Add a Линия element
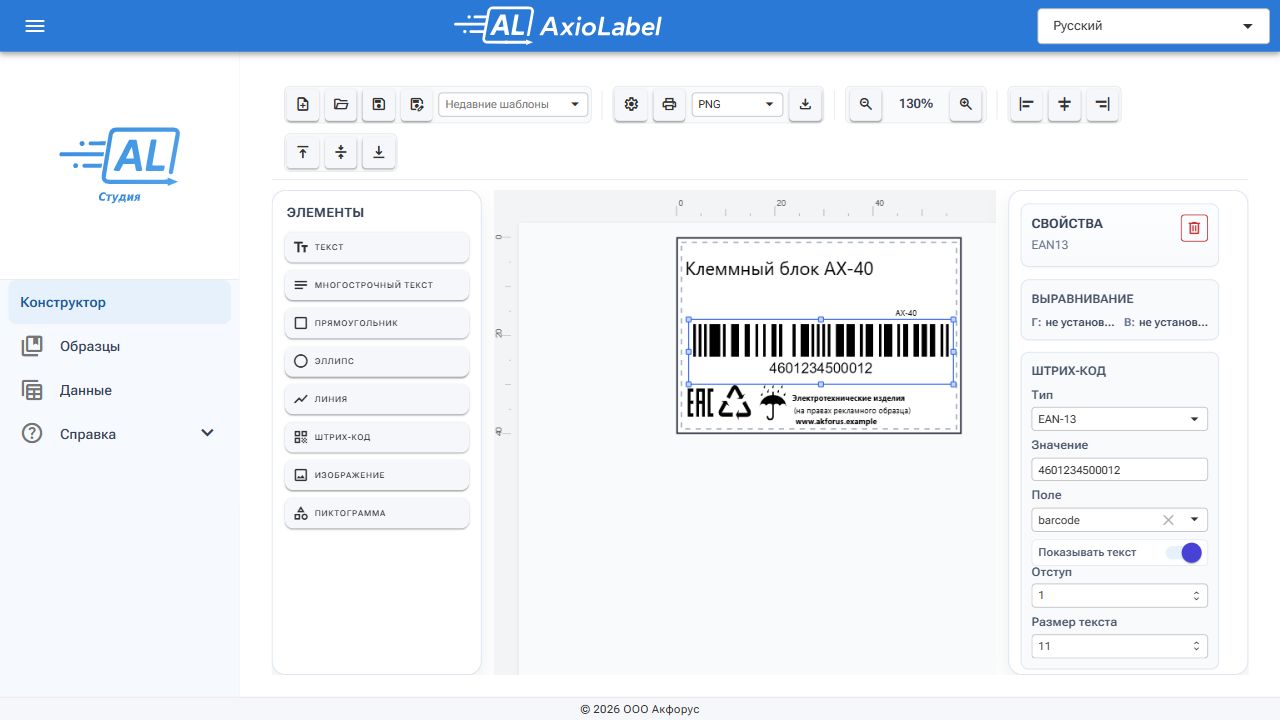The width and height of the screenshot is (1280, 720). 377,399
